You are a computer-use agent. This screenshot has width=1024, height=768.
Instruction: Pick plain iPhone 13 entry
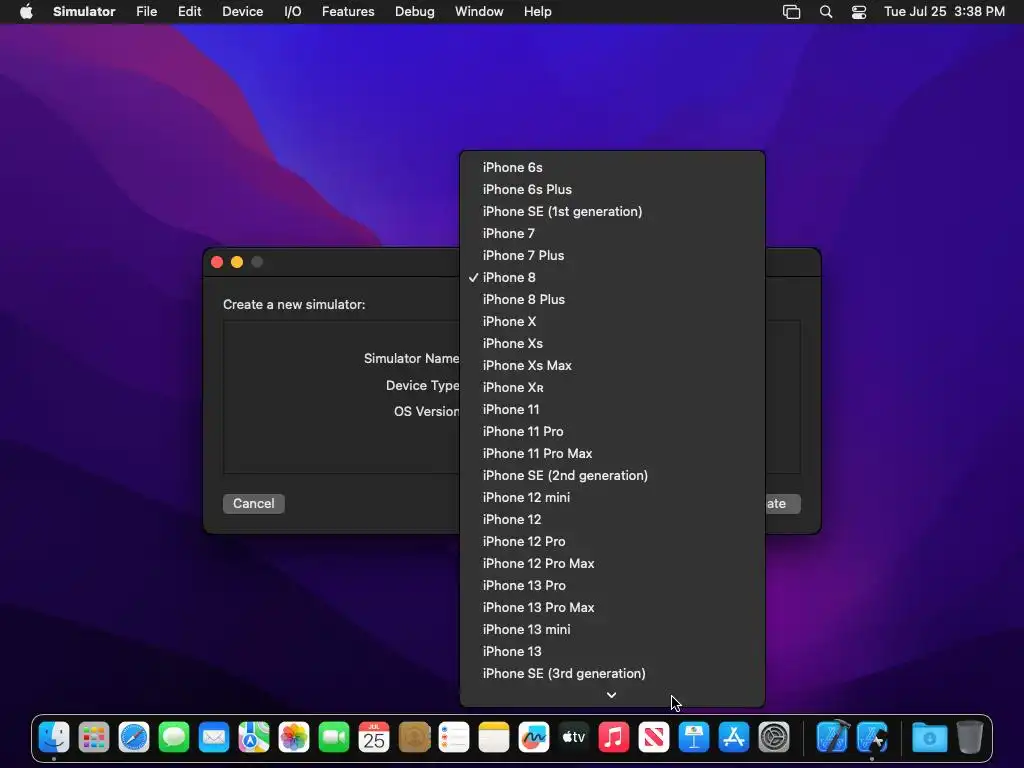[612, 651]
